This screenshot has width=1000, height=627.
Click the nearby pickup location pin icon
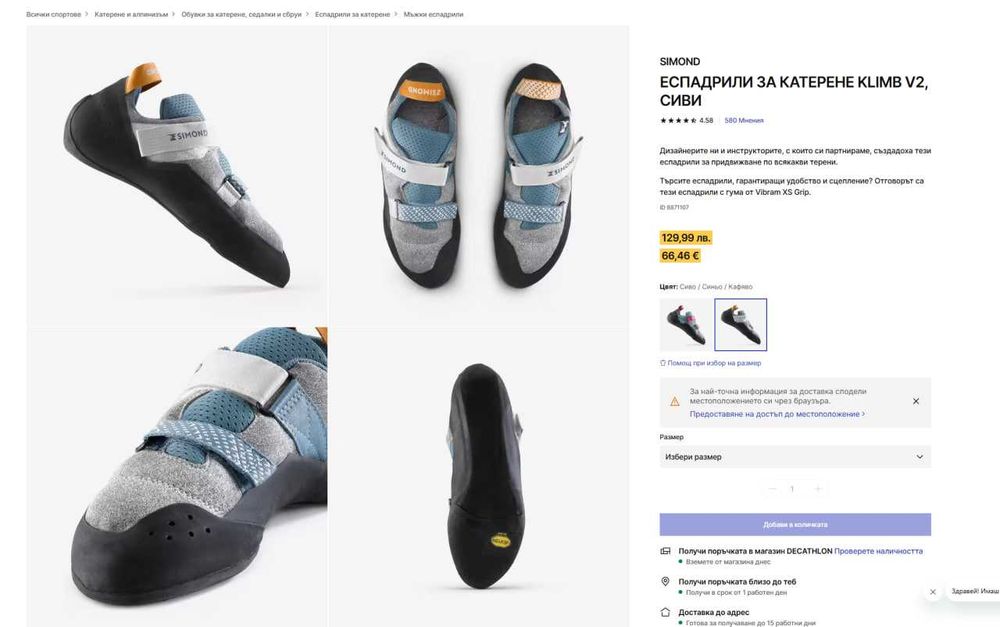(x=665, y=581)
